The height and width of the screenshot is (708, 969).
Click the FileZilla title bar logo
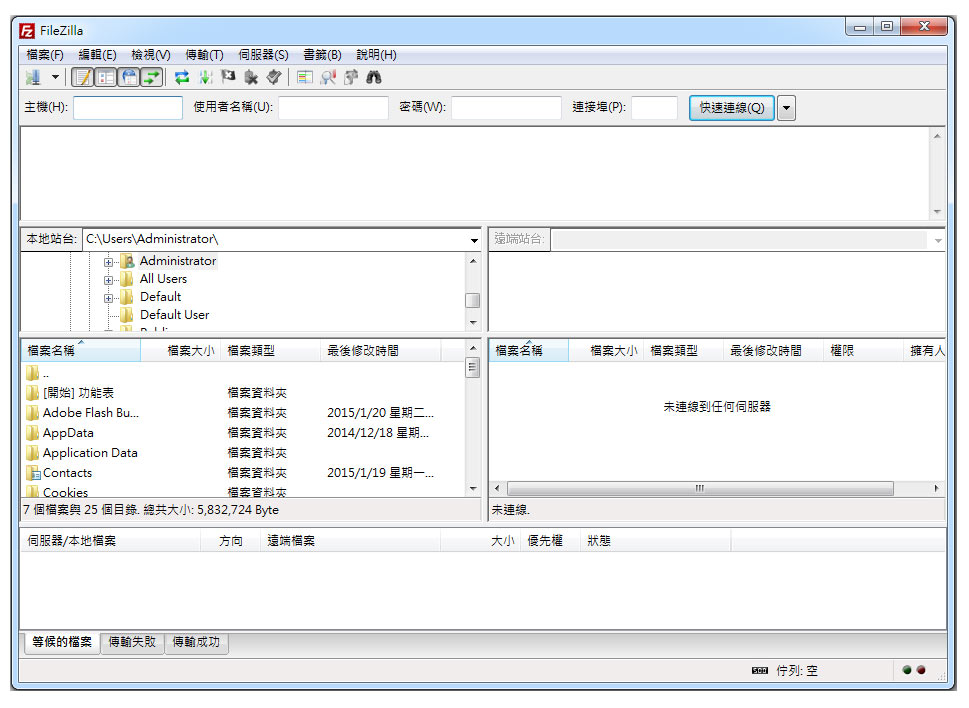(27, 30)
